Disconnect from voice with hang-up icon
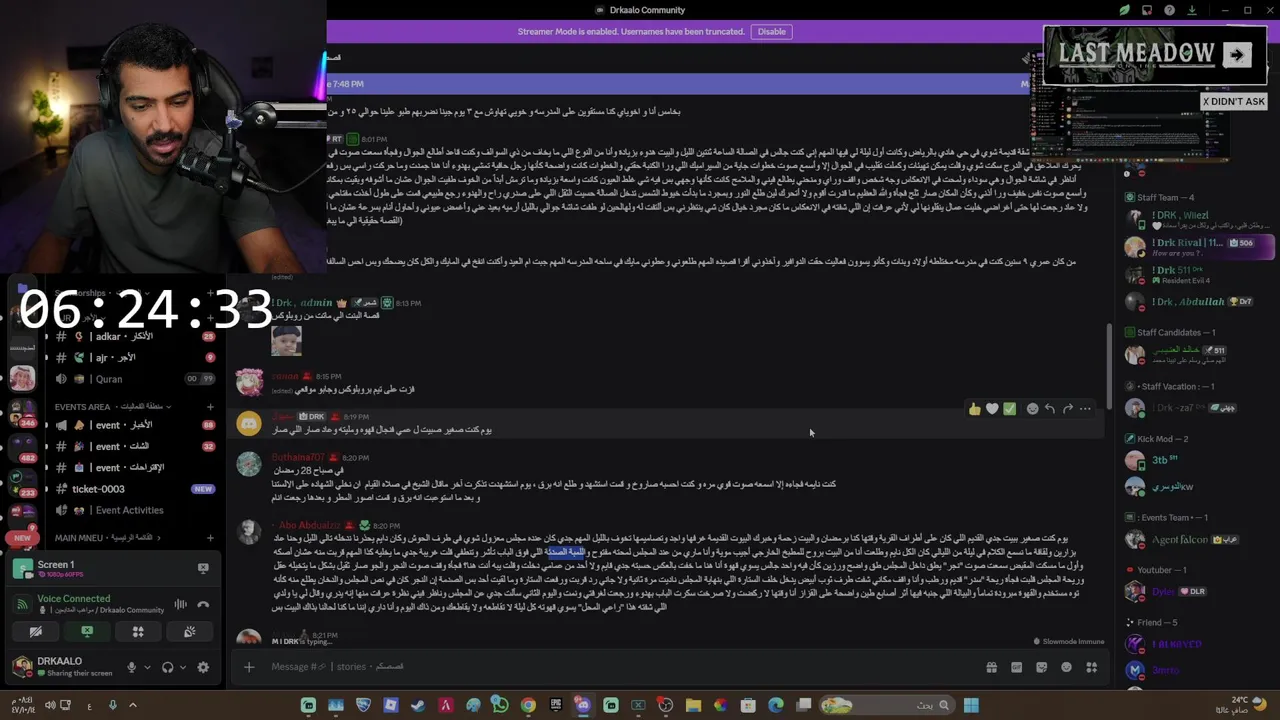The height and width of the screenshot is (720, 1280). pyautogui.click(x=203, y=604)
